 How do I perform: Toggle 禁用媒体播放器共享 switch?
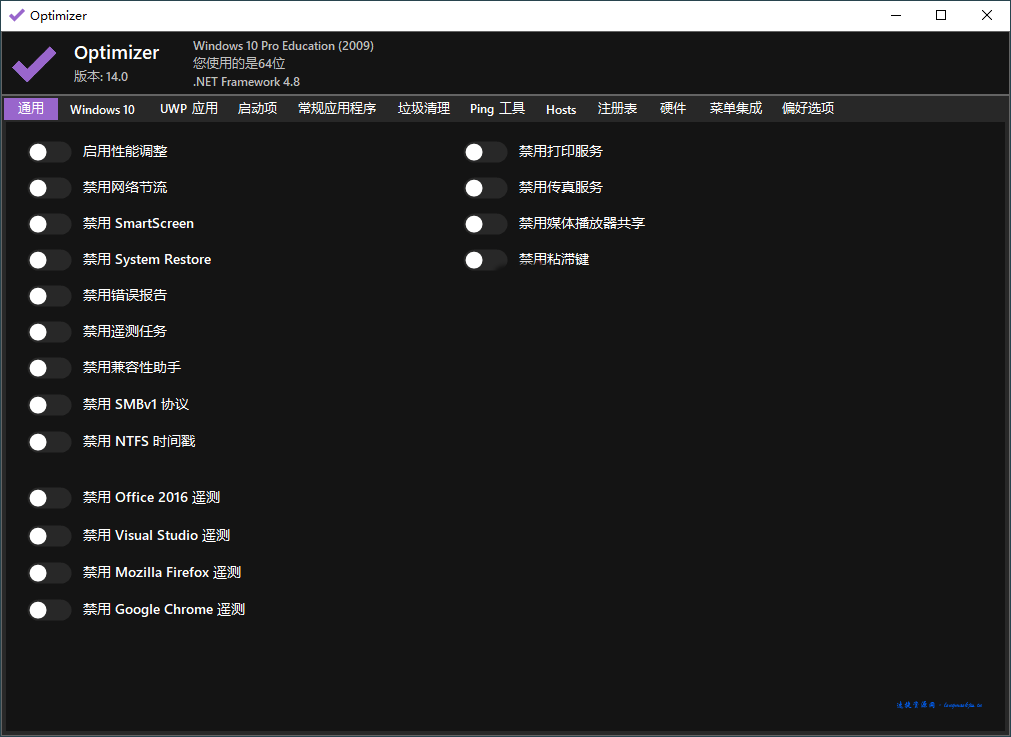(x=486, y=224)
